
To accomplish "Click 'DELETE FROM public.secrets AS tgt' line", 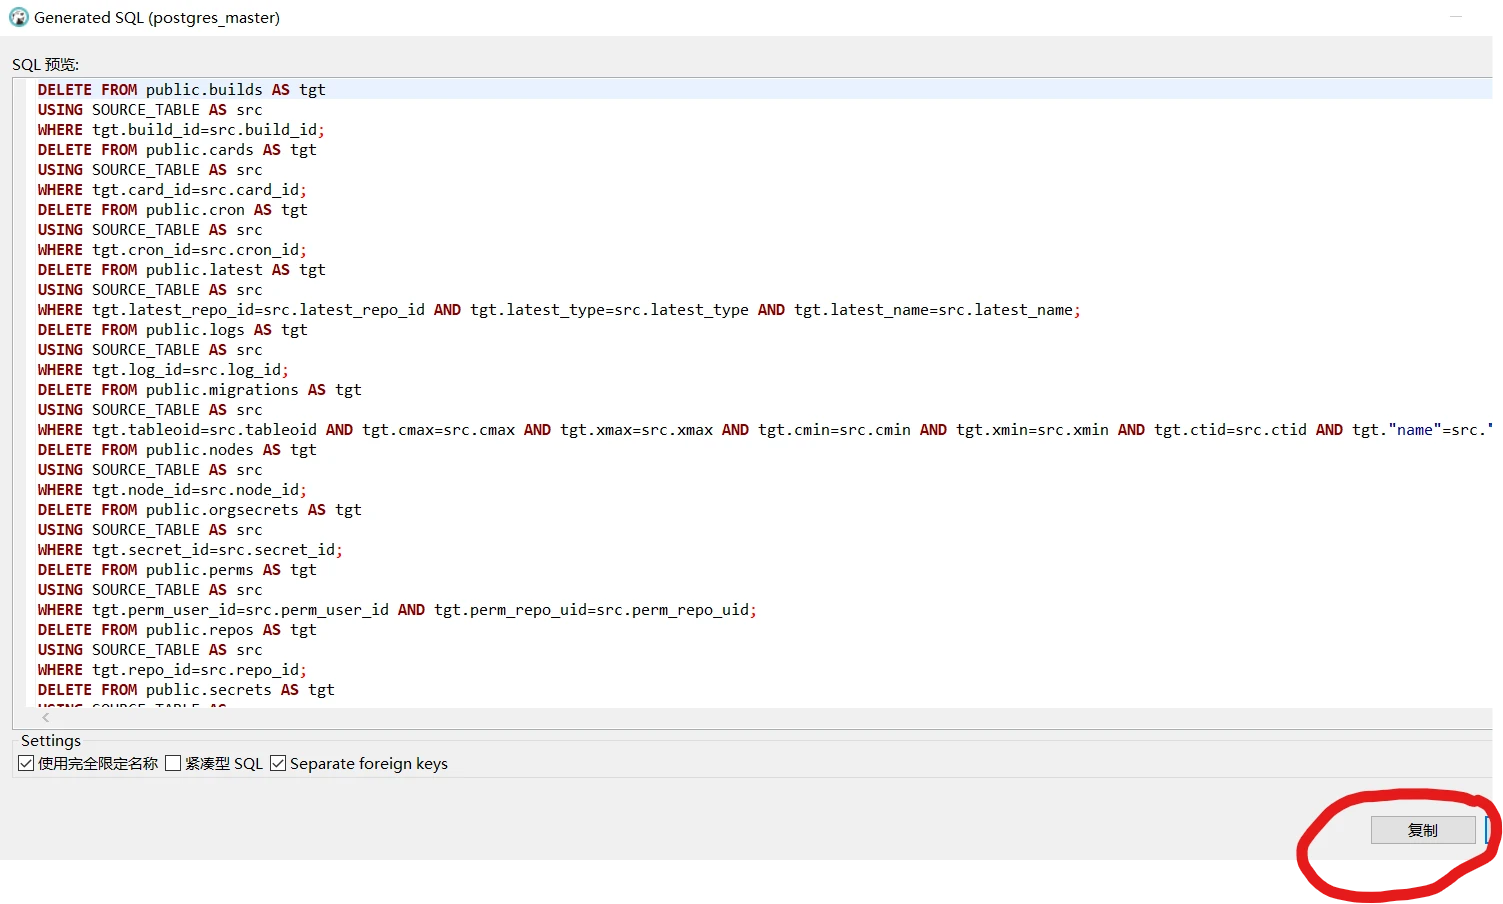I will [x=186, y=690].
